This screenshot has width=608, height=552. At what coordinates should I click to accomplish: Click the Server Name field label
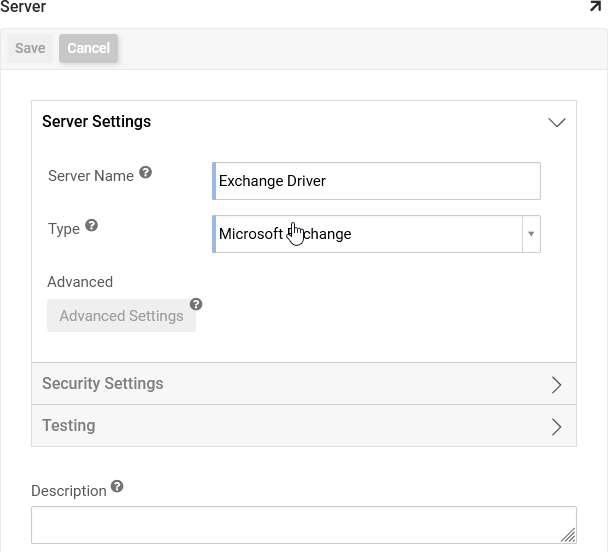click(91, 176)
